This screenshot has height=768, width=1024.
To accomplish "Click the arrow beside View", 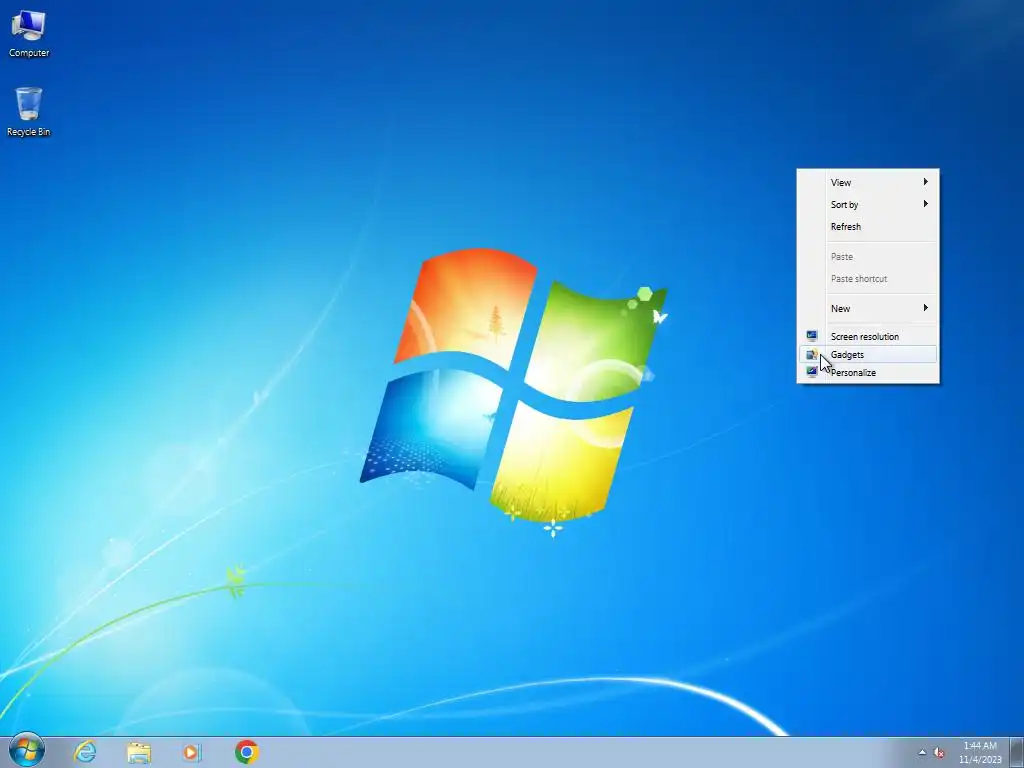I will [925, 182].
